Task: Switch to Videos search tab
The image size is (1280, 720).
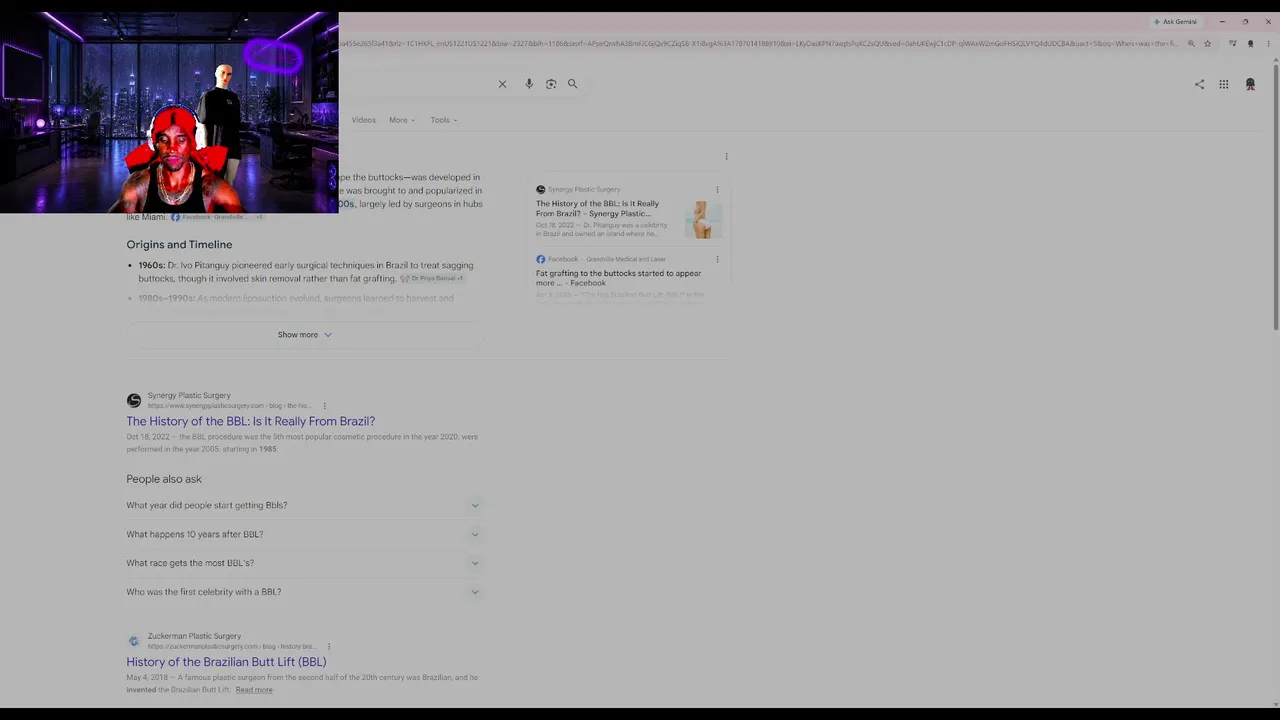Action: click(363, 120)
